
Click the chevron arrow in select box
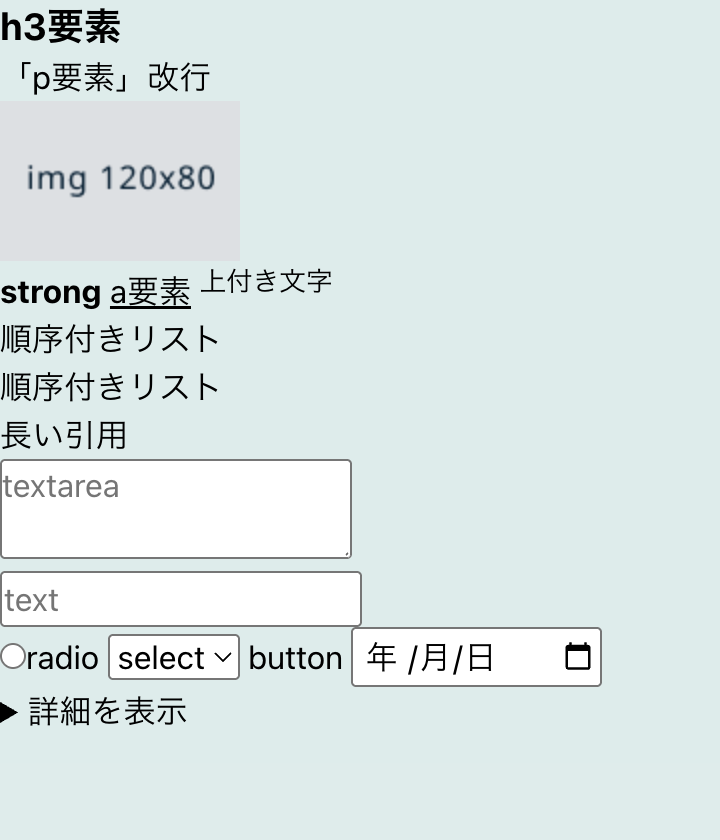(x=224, y=658)
